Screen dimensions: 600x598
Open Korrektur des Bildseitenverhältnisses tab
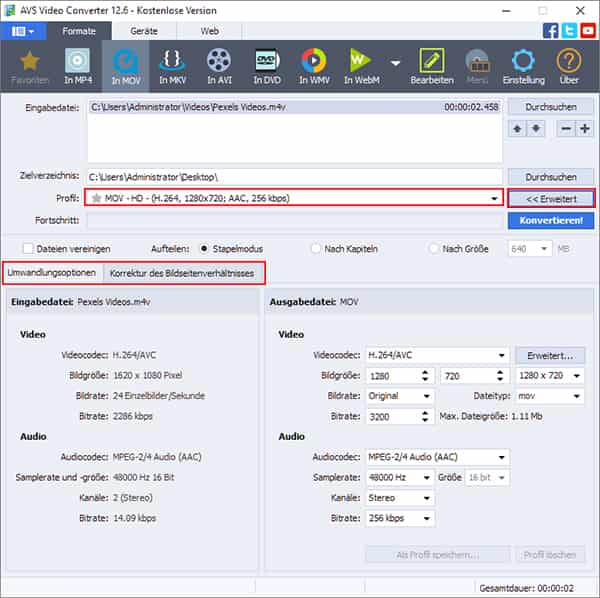[x=182, y=273]
